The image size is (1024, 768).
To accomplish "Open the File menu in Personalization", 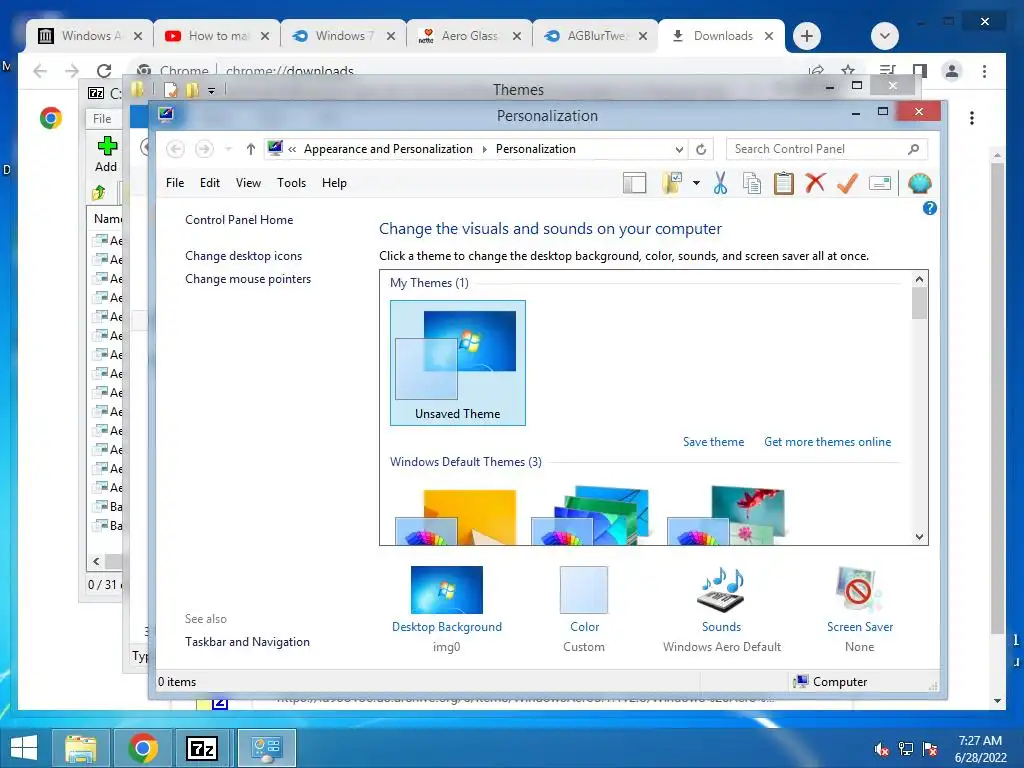I will click(175, 184).
